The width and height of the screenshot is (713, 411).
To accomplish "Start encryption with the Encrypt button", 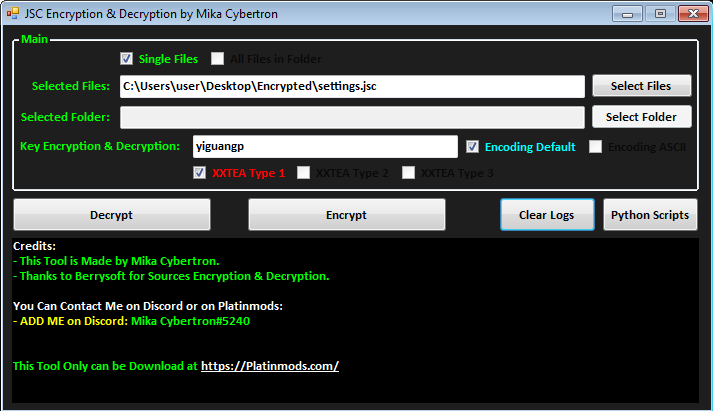I will point(346,215).
